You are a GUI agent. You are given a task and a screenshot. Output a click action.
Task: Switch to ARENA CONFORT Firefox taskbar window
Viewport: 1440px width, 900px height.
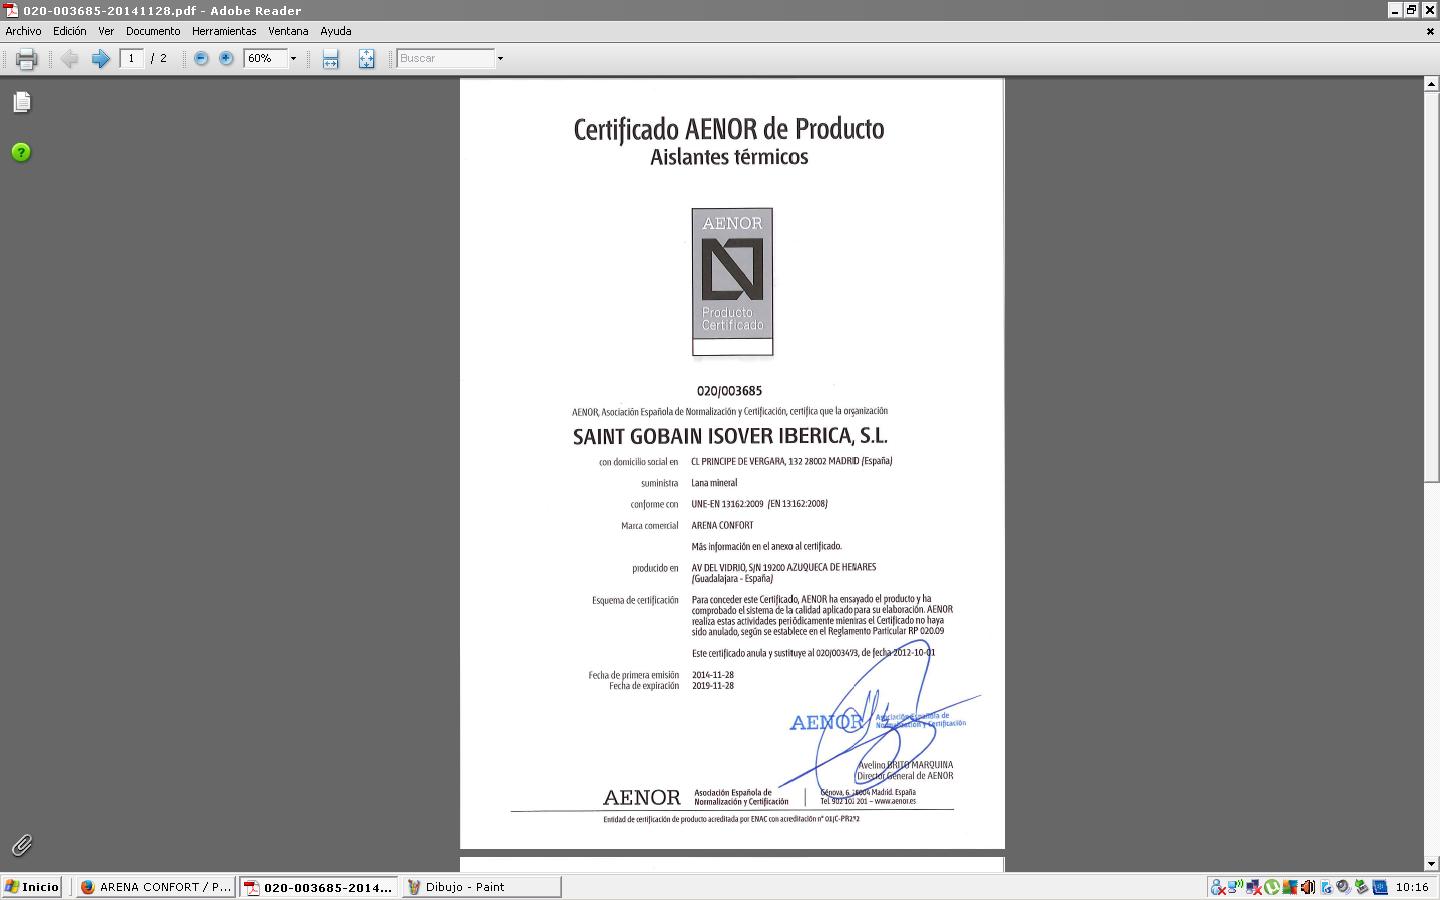(x=156, y=887)
